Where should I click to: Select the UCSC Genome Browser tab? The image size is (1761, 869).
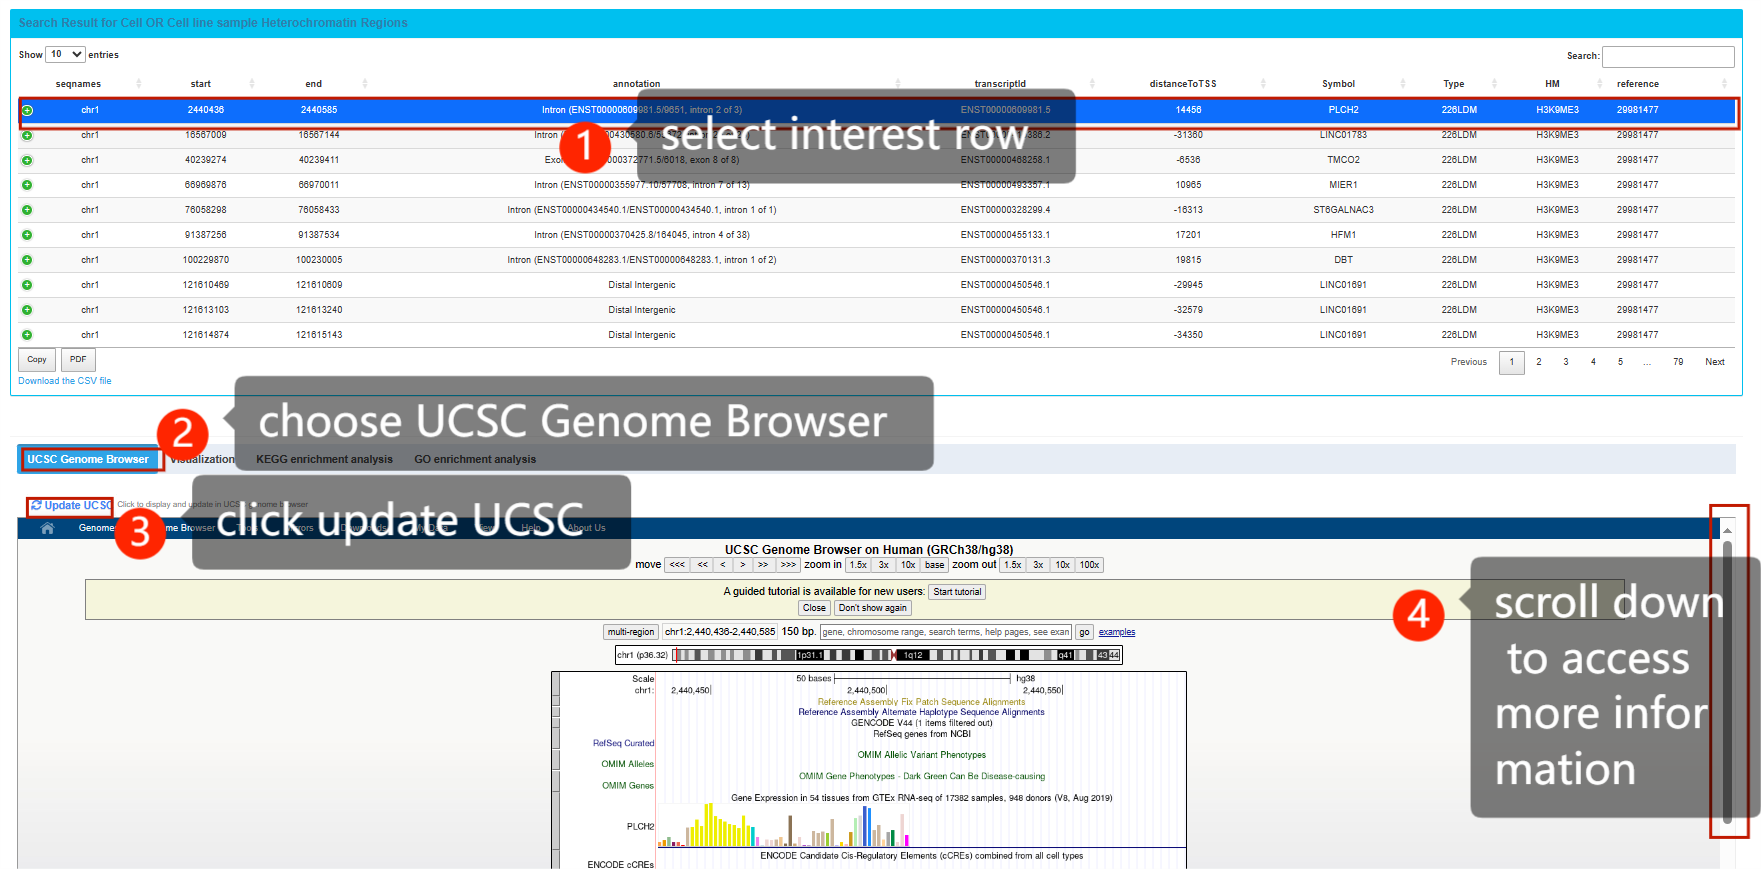[x=88, y=460]
